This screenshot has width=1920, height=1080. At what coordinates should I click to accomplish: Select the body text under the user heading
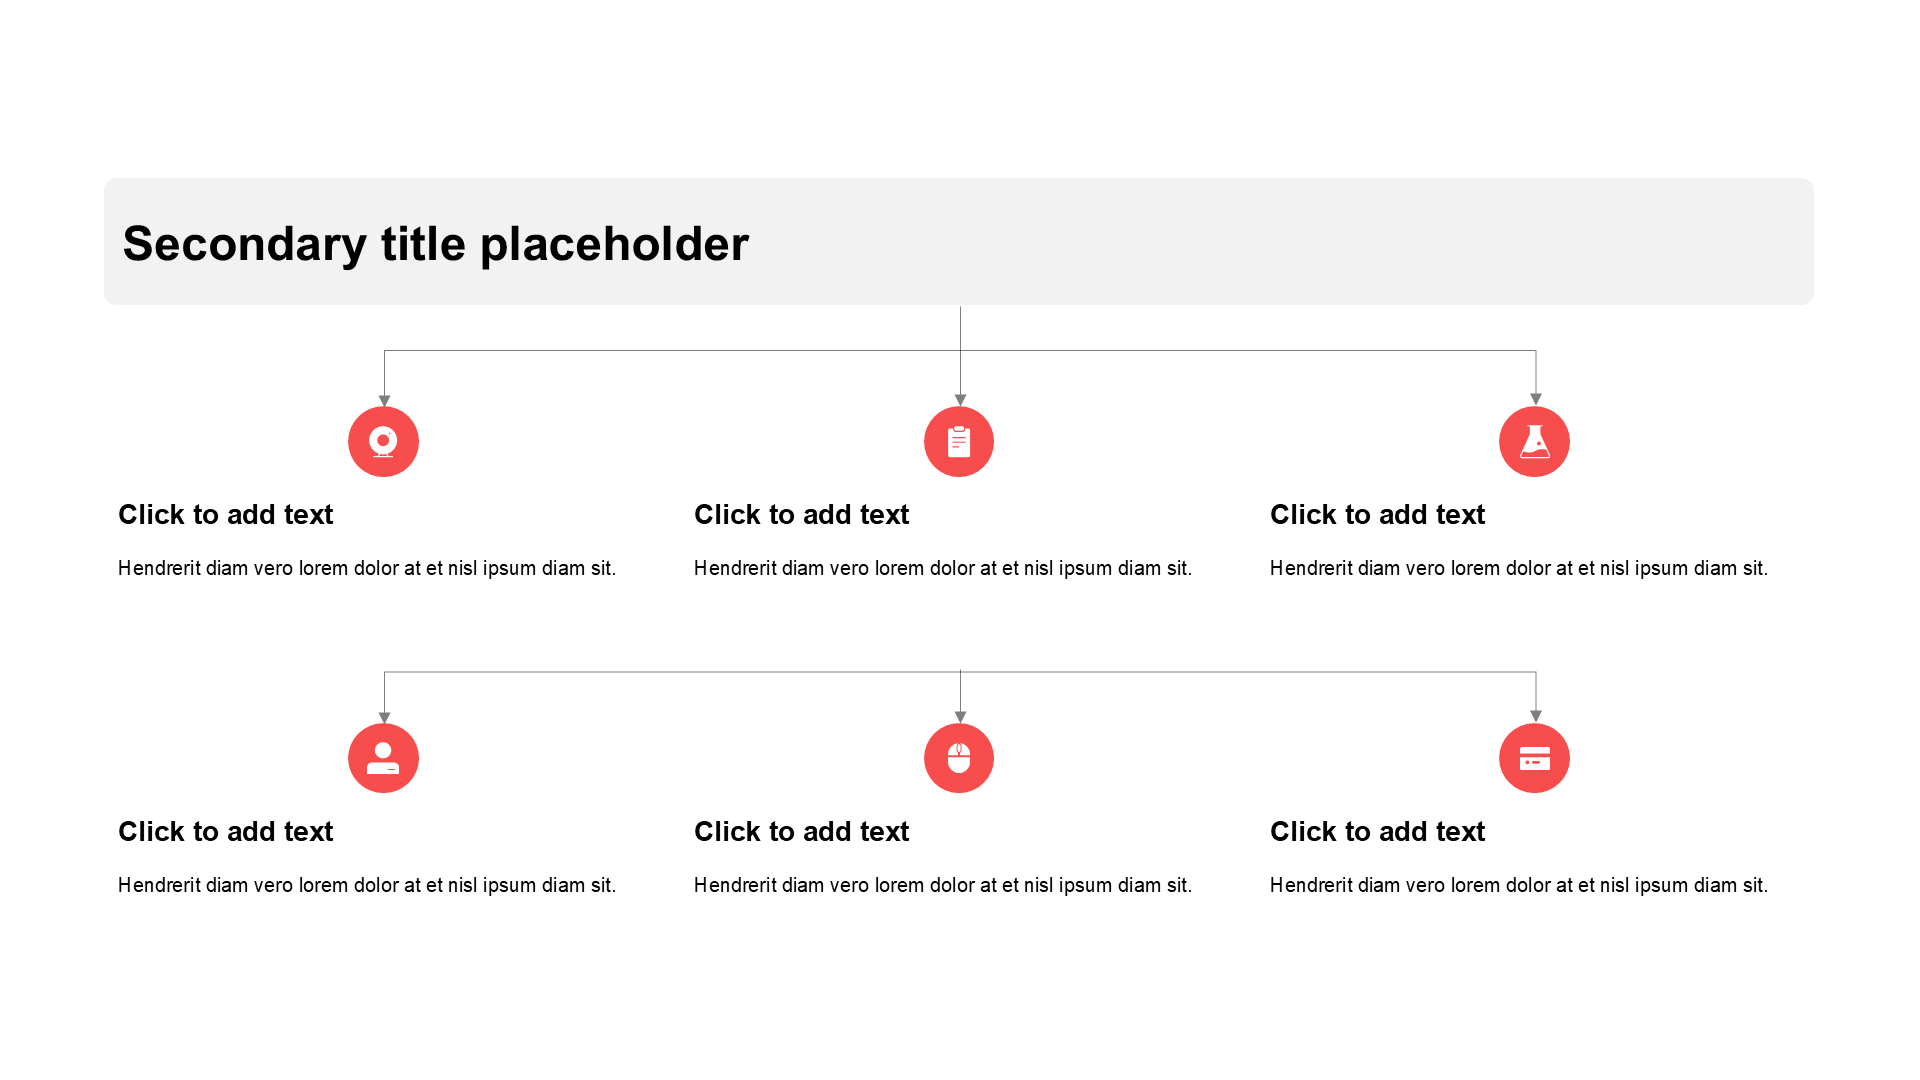[x=367, y=885]
